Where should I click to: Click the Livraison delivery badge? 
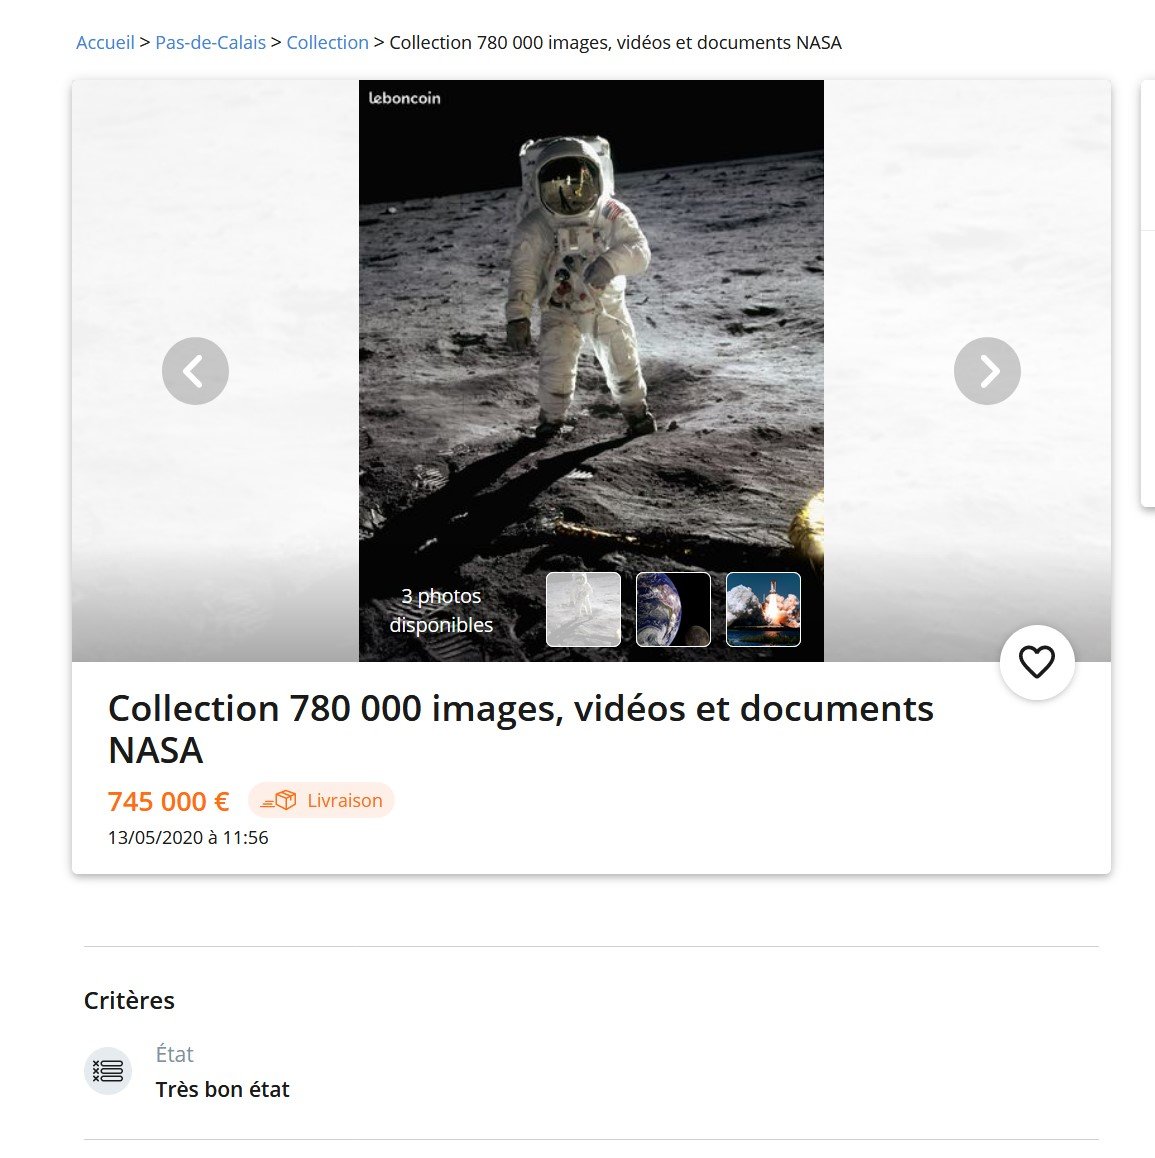(x=321, y=801)
